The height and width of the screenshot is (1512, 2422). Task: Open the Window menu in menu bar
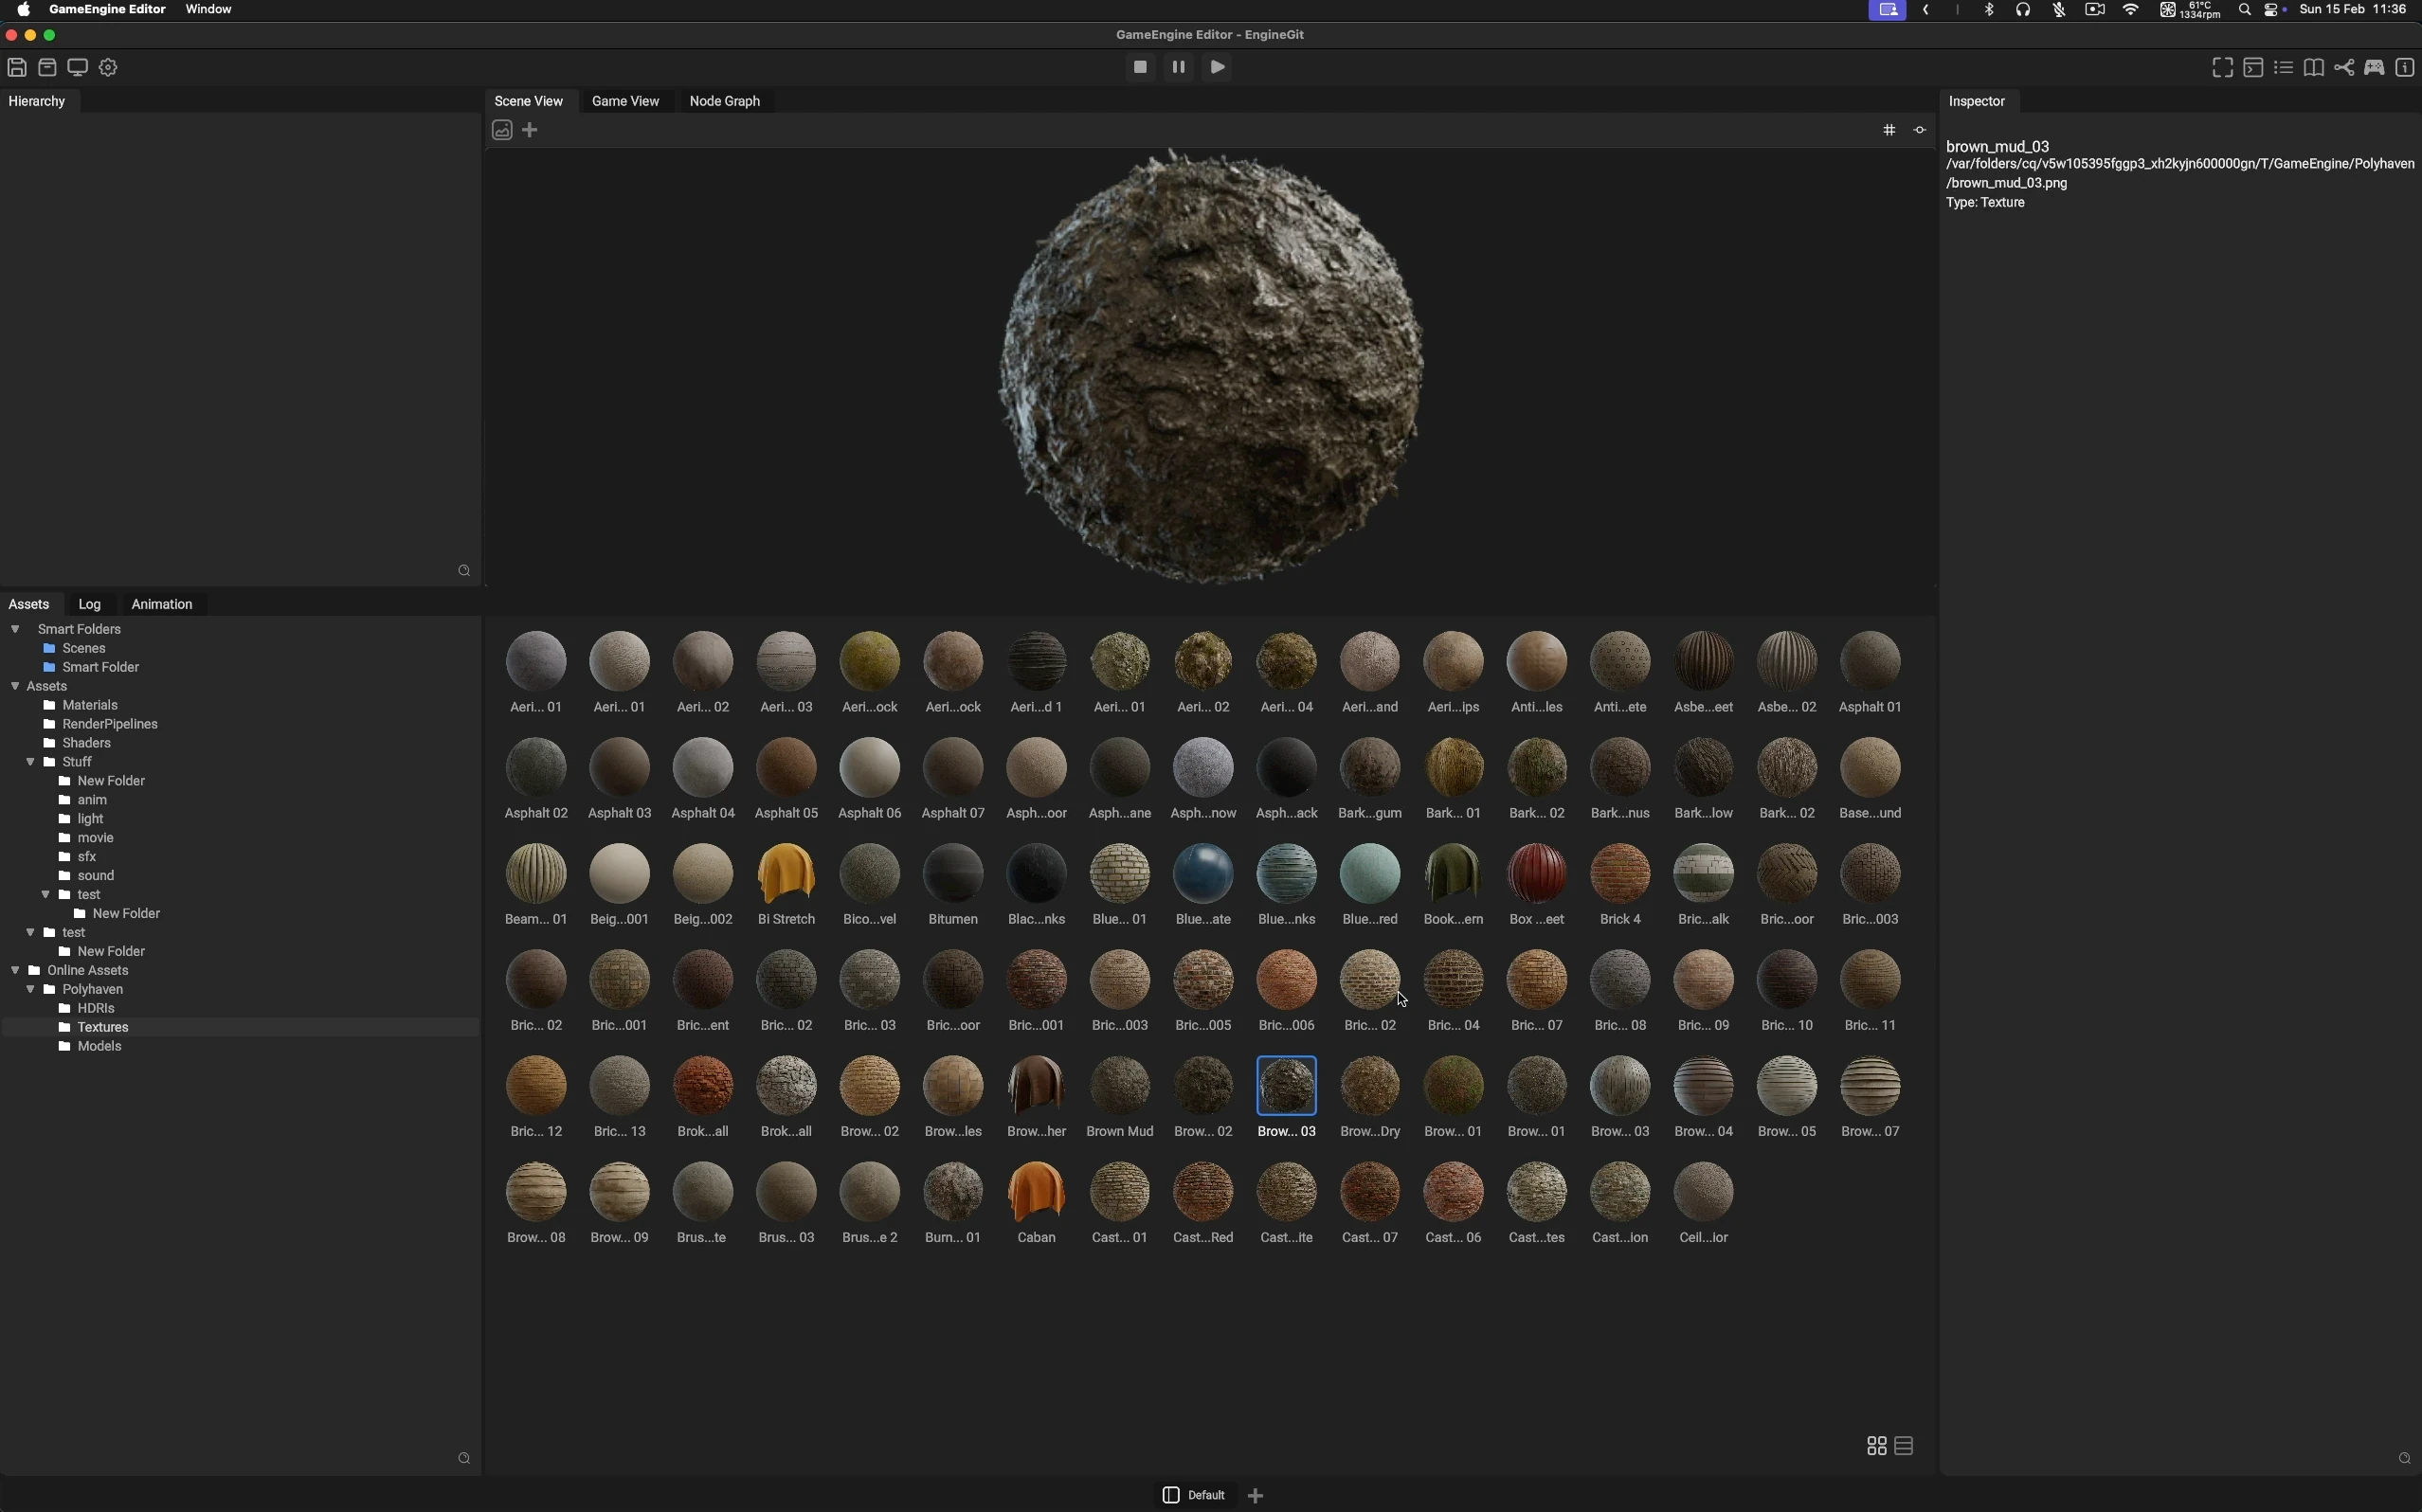(x=209, y=9)
